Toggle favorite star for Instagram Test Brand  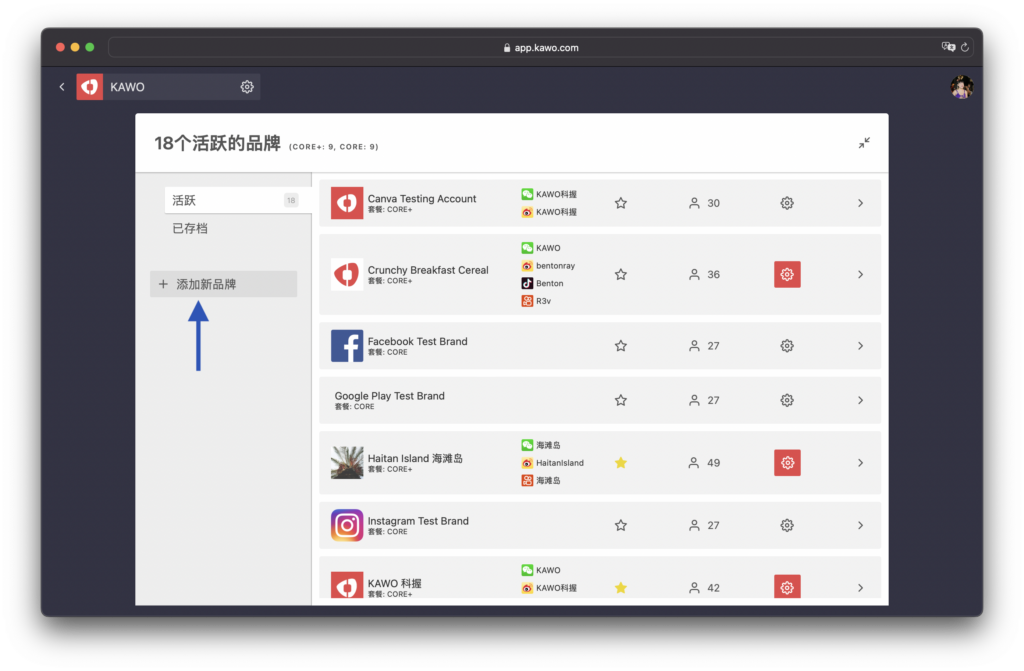coord(621,525)
